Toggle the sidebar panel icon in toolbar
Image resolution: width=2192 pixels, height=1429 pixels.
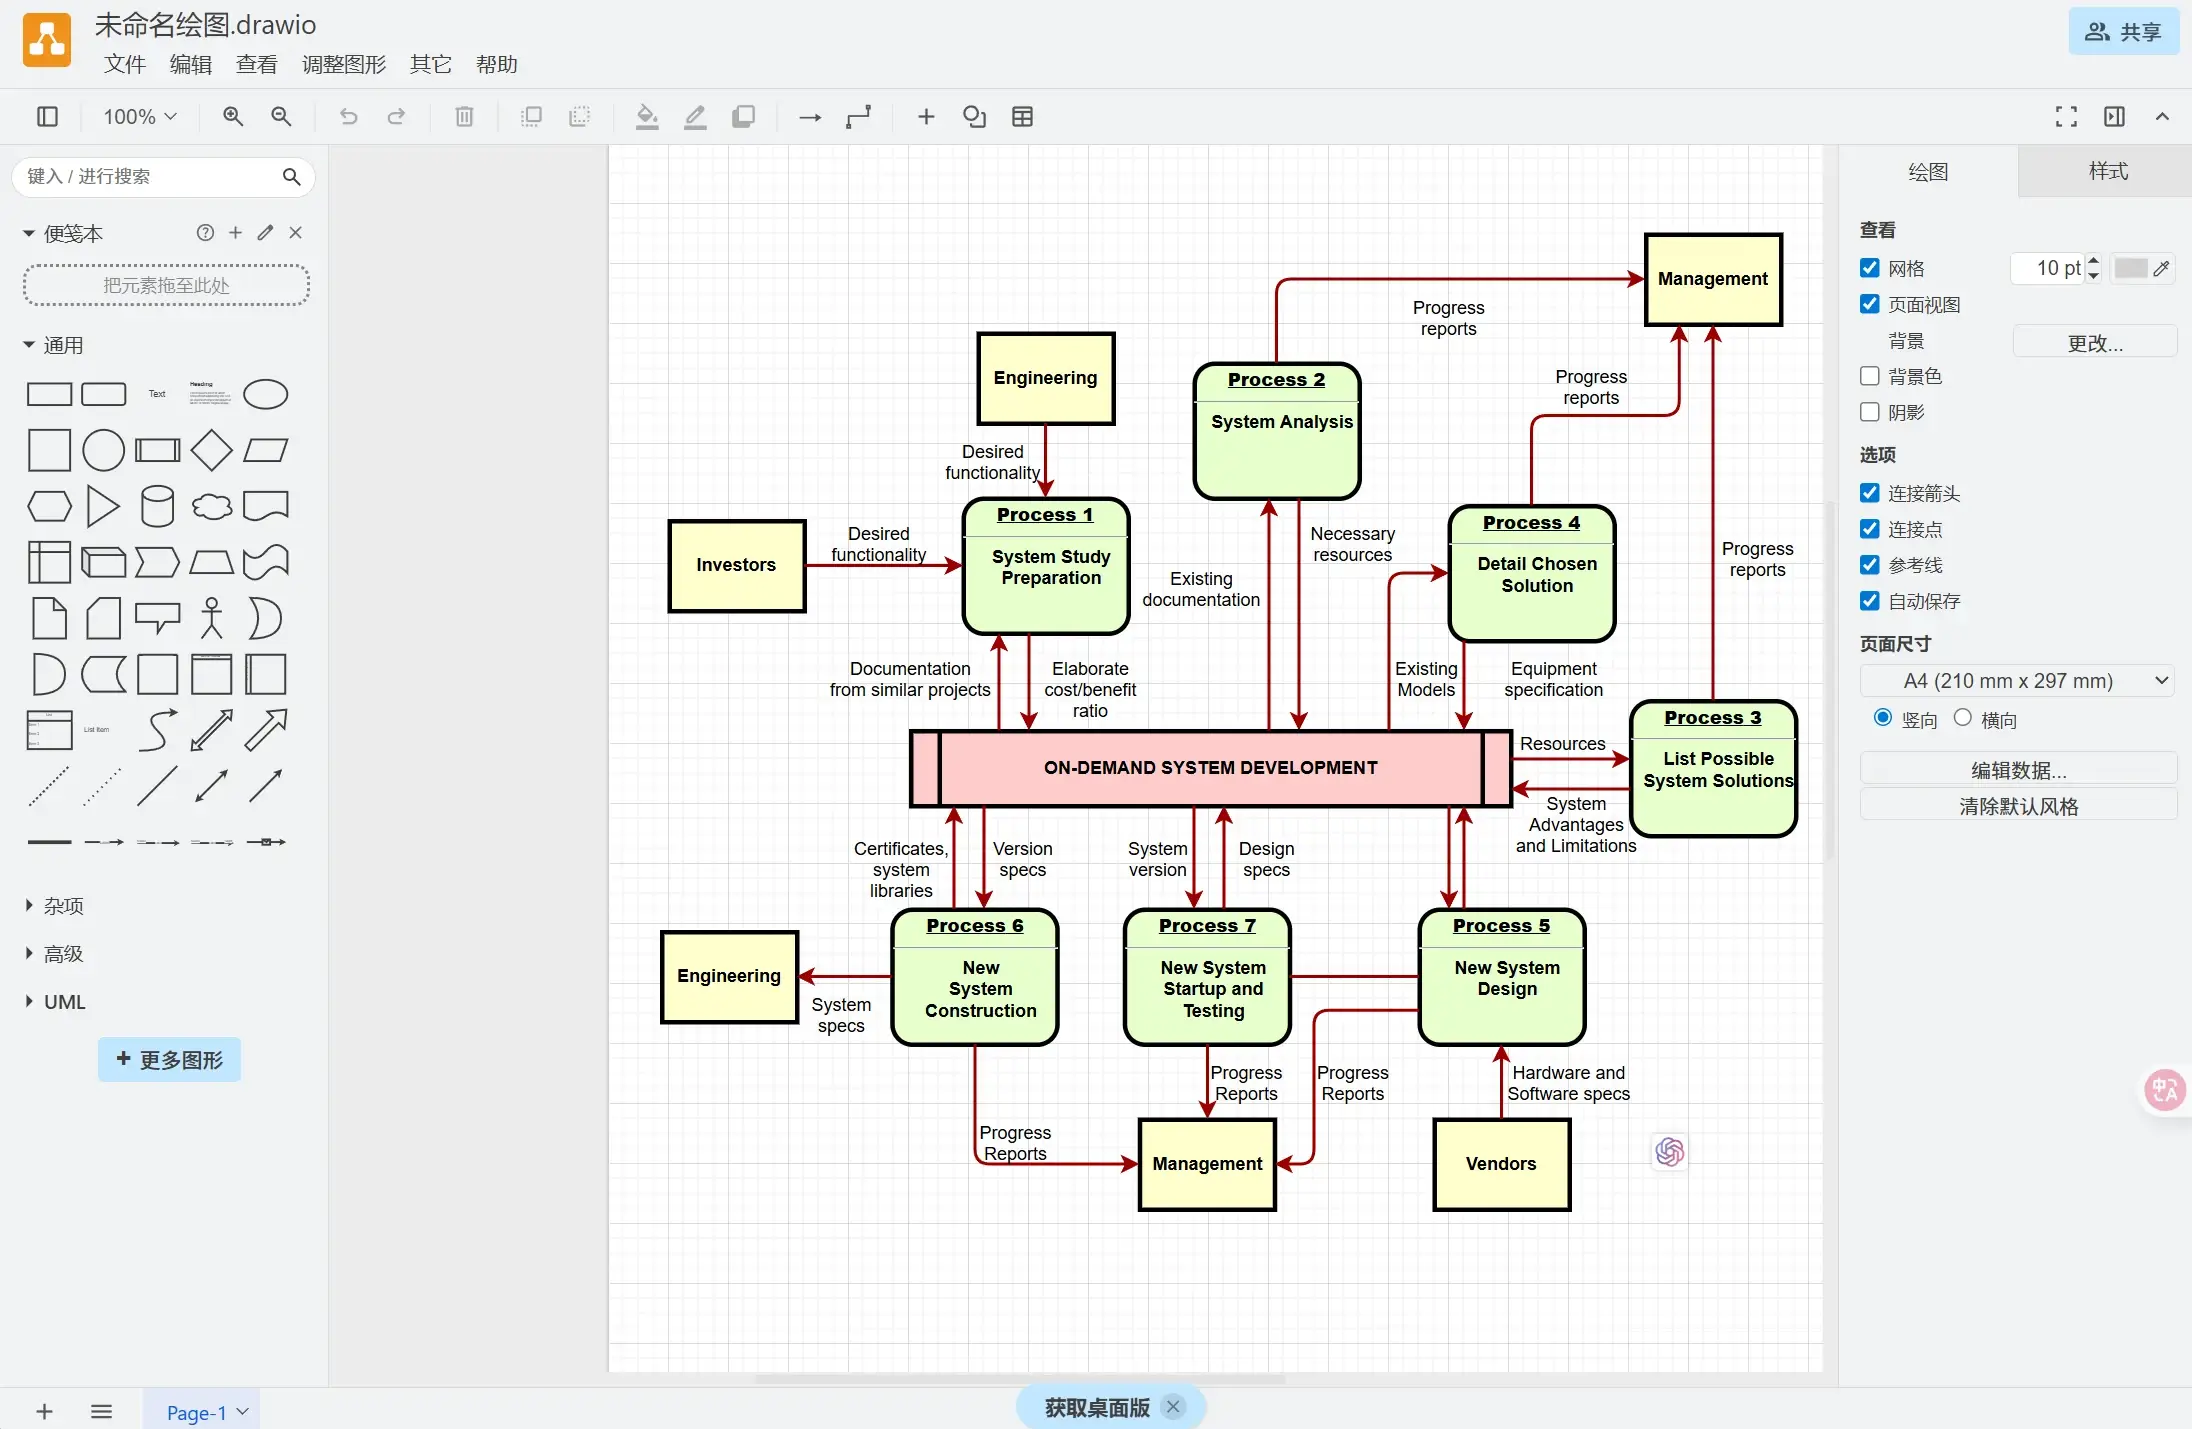47,117
